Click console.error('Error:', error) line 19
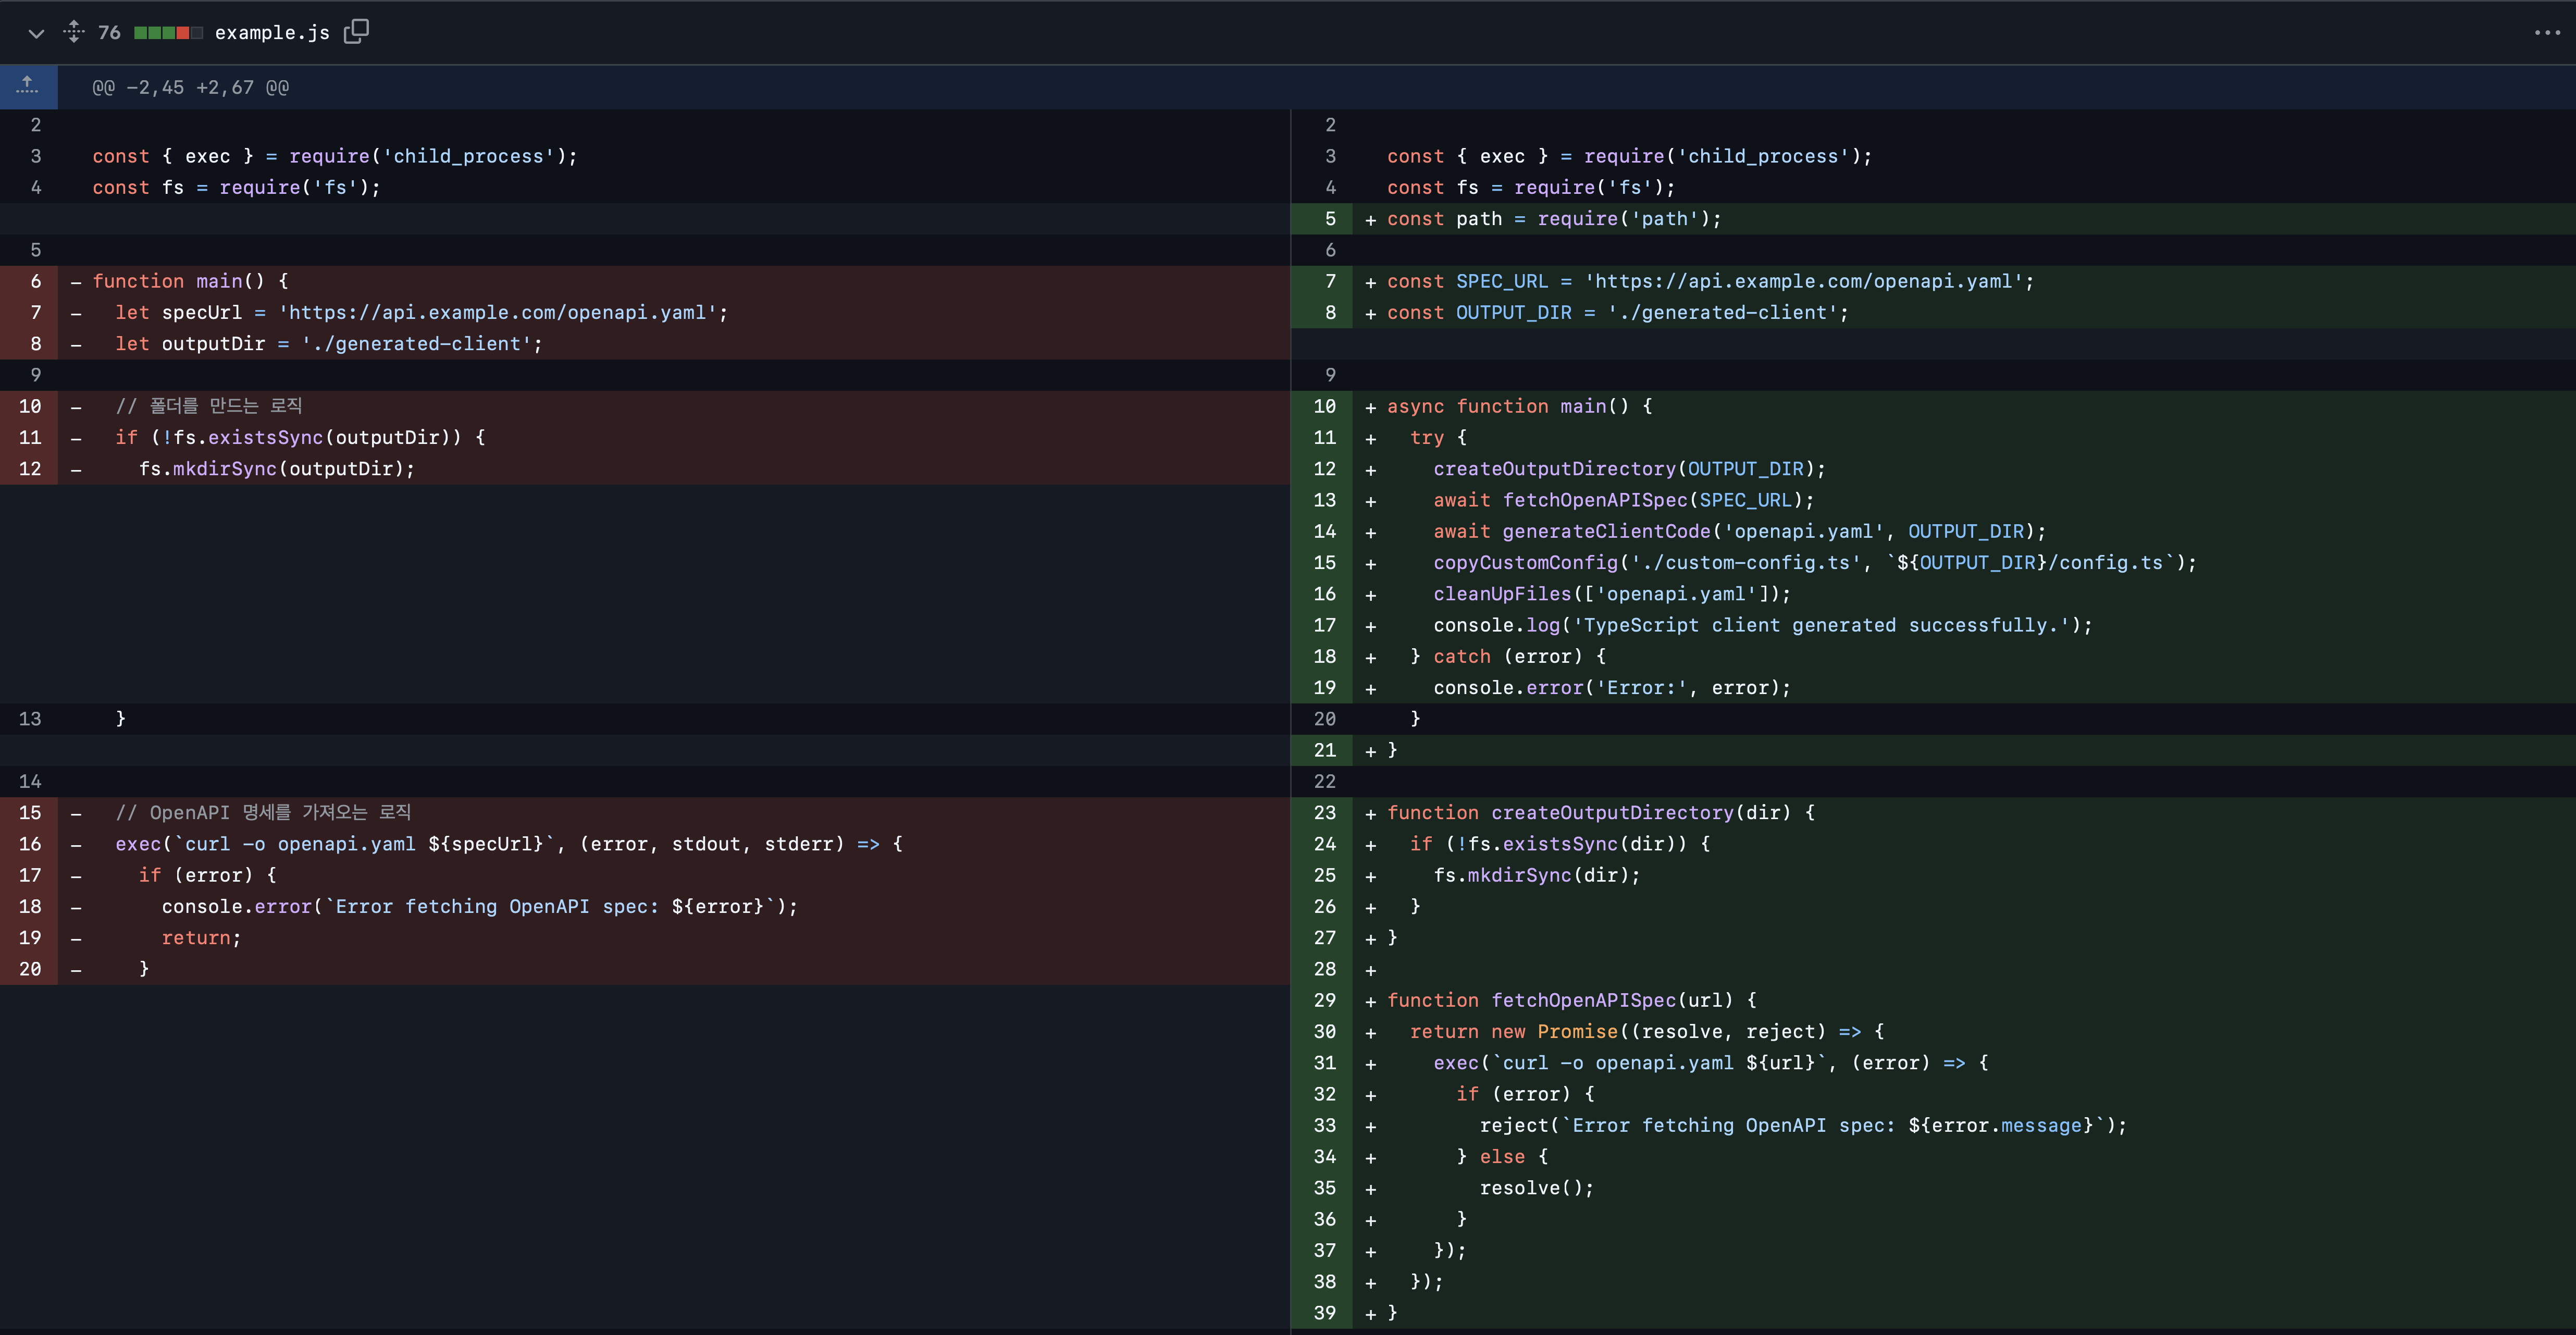Viewport: 2576px width, 1335px height. click(1612, 688)
